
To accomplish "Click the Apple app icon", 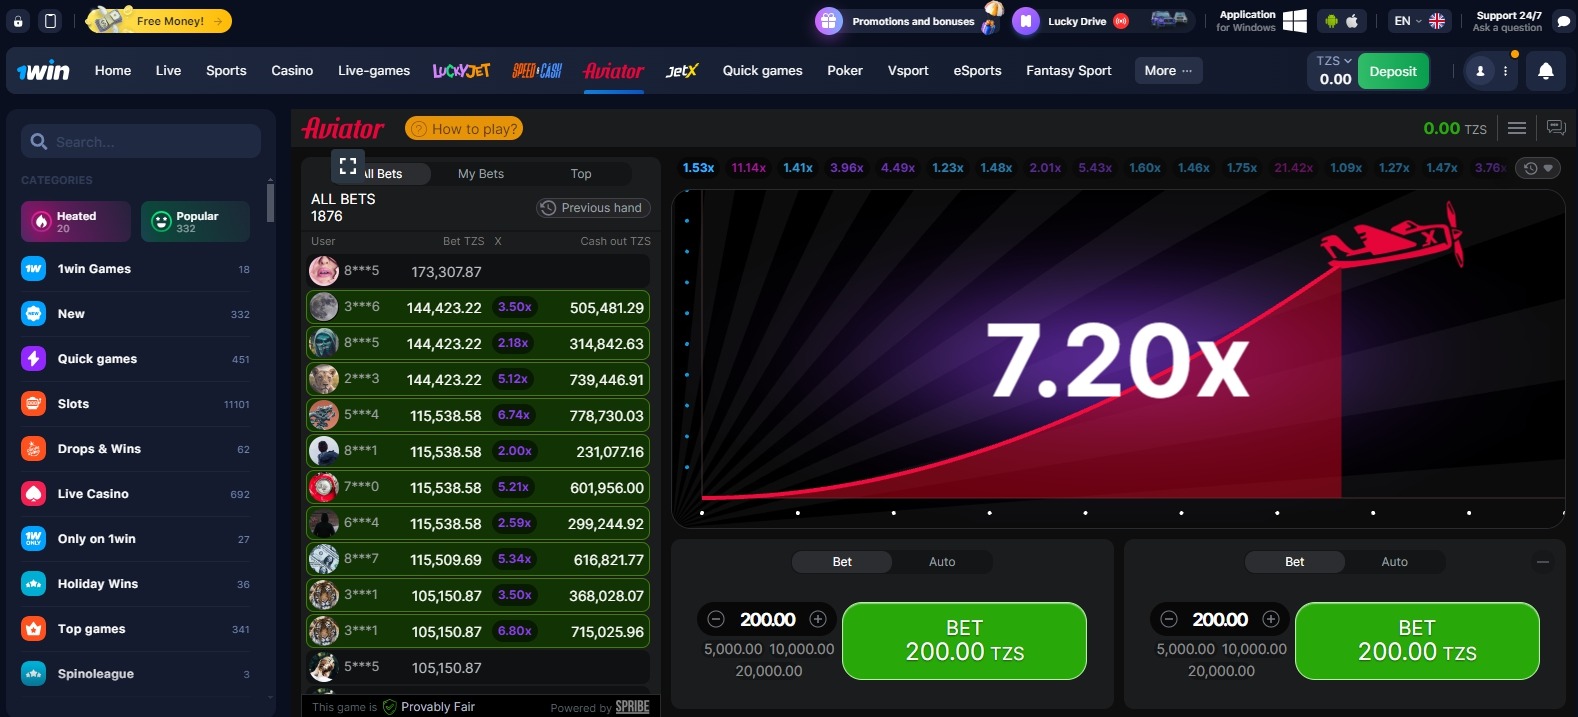I will click(1352, 21).
